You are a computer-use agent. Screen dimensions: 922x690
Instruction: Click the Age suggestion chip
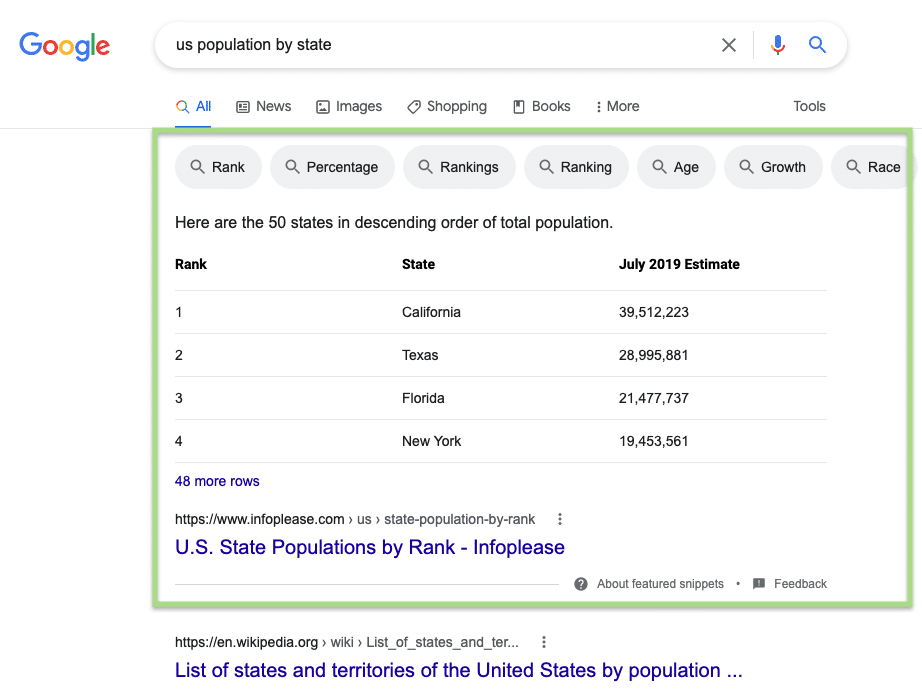676,167
